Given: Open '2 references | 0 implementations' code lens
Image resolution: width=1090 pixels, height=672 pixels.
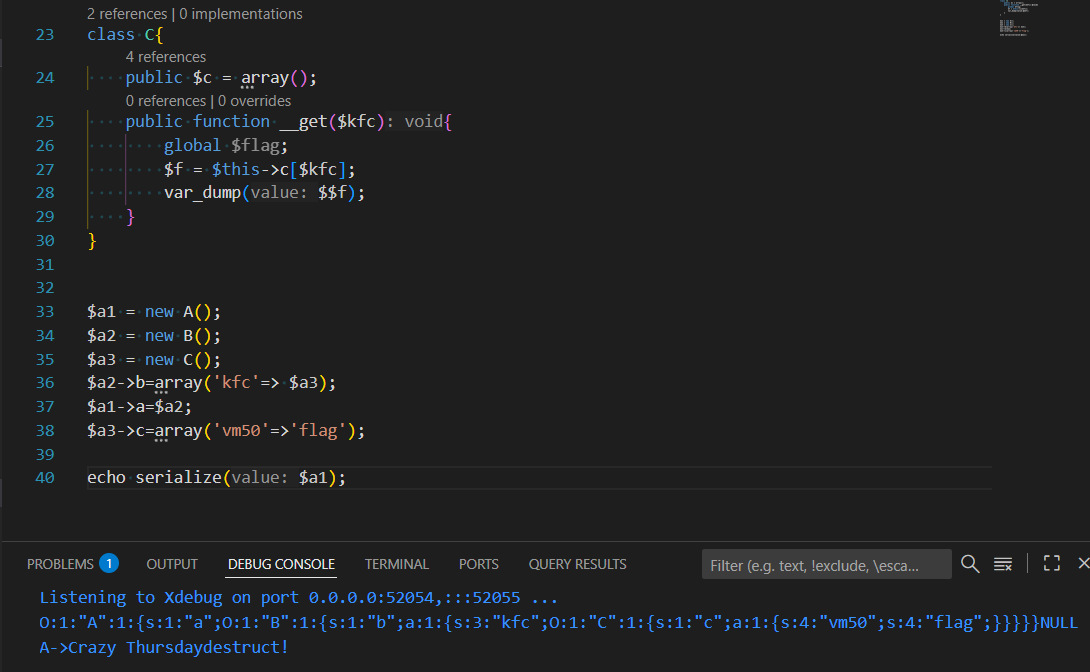Looking at the screenshot, I should click(x=195, y=14).
